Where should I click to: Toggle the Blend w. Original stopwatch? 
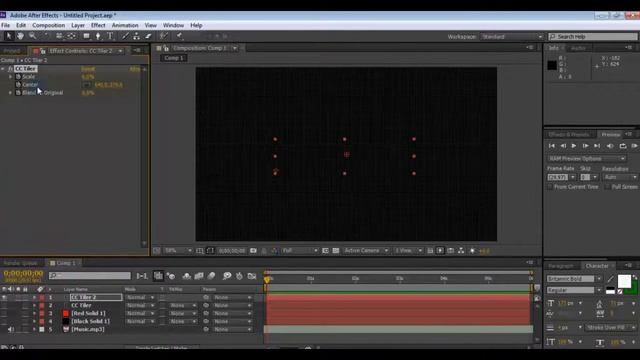(x=18, y=93)
